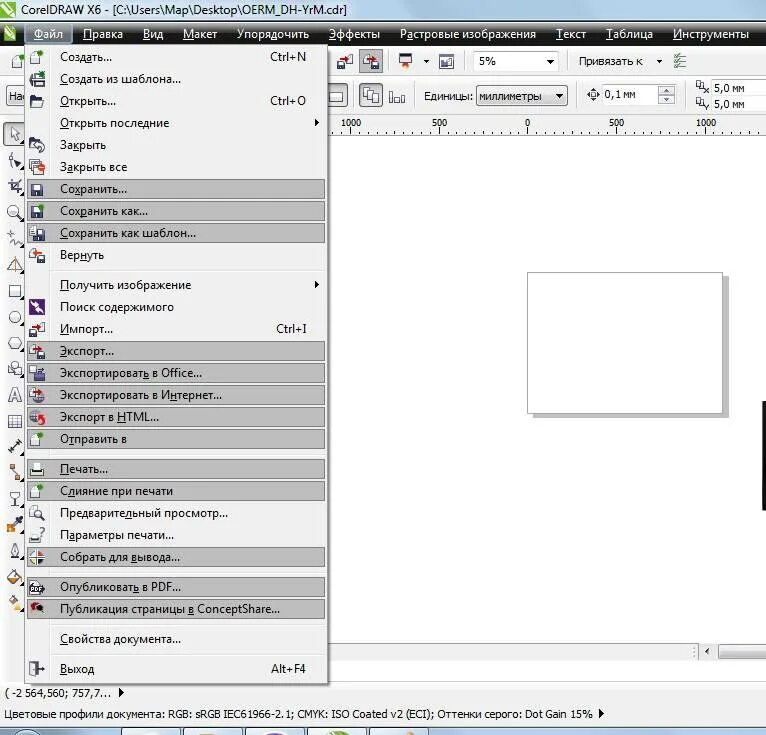Viewport: 766px width, 735px height.
Task: Choose Экспорт... menu entry
Action: (x=176, y=351)
